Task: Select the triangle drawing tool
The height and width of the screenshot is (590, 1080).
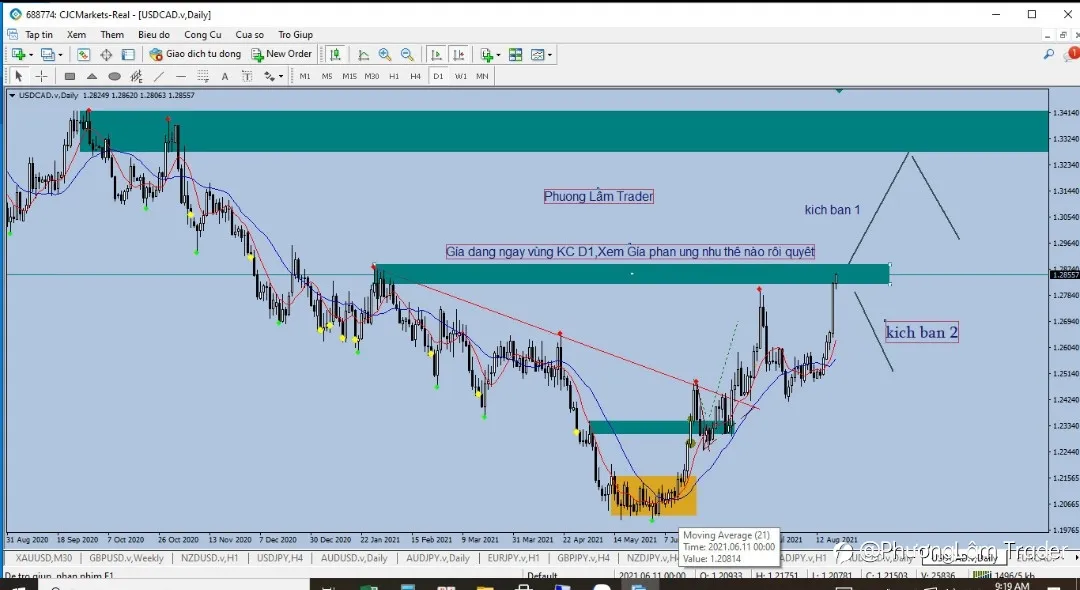Action: pos(92,76)
